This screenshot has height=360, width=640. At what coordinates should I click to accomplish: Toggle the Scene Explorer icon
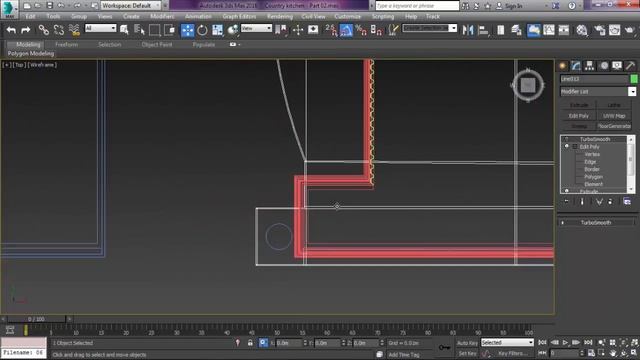pos(500,30)
